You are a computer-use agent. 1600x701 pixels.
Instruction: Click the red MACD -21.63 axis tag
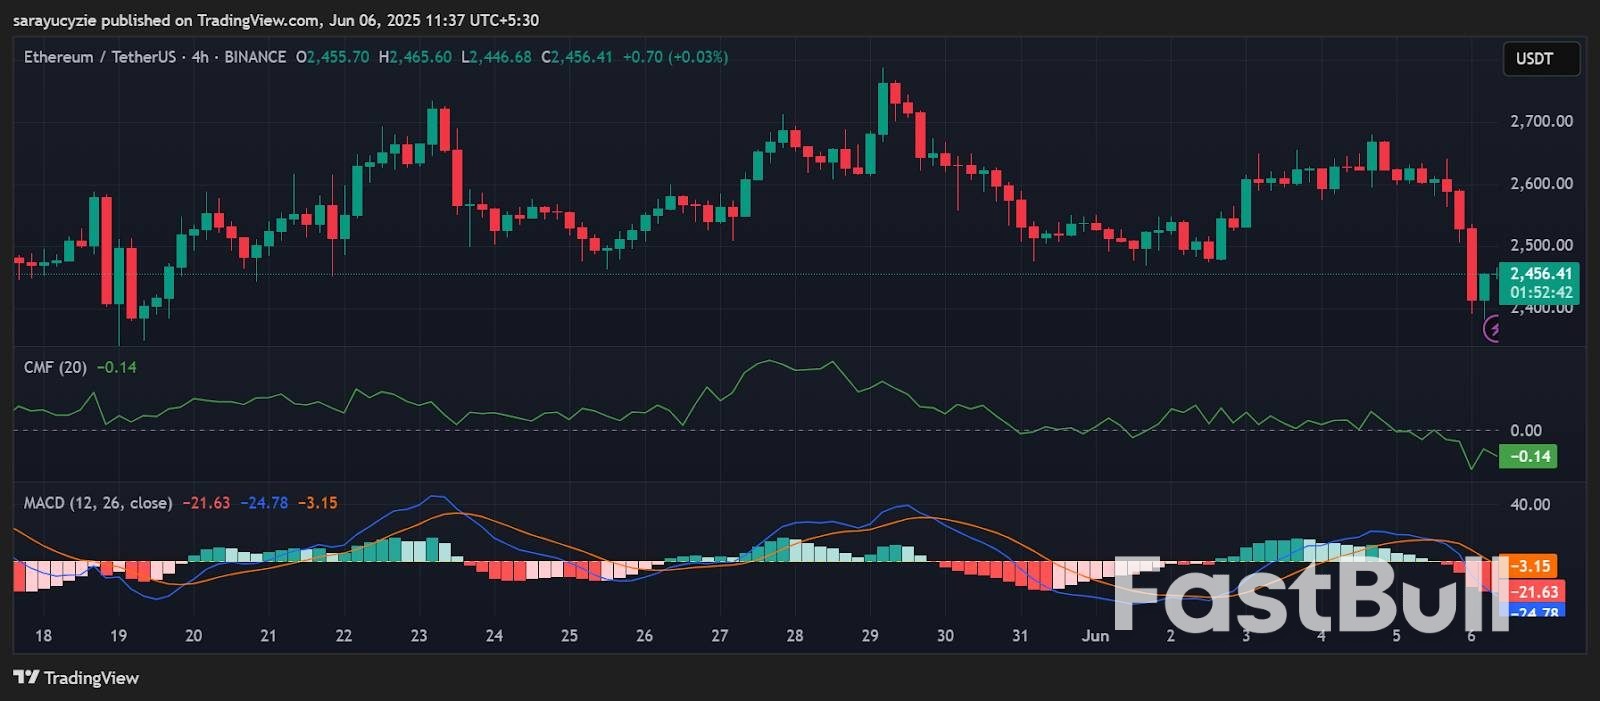[x=1532, y=591]
